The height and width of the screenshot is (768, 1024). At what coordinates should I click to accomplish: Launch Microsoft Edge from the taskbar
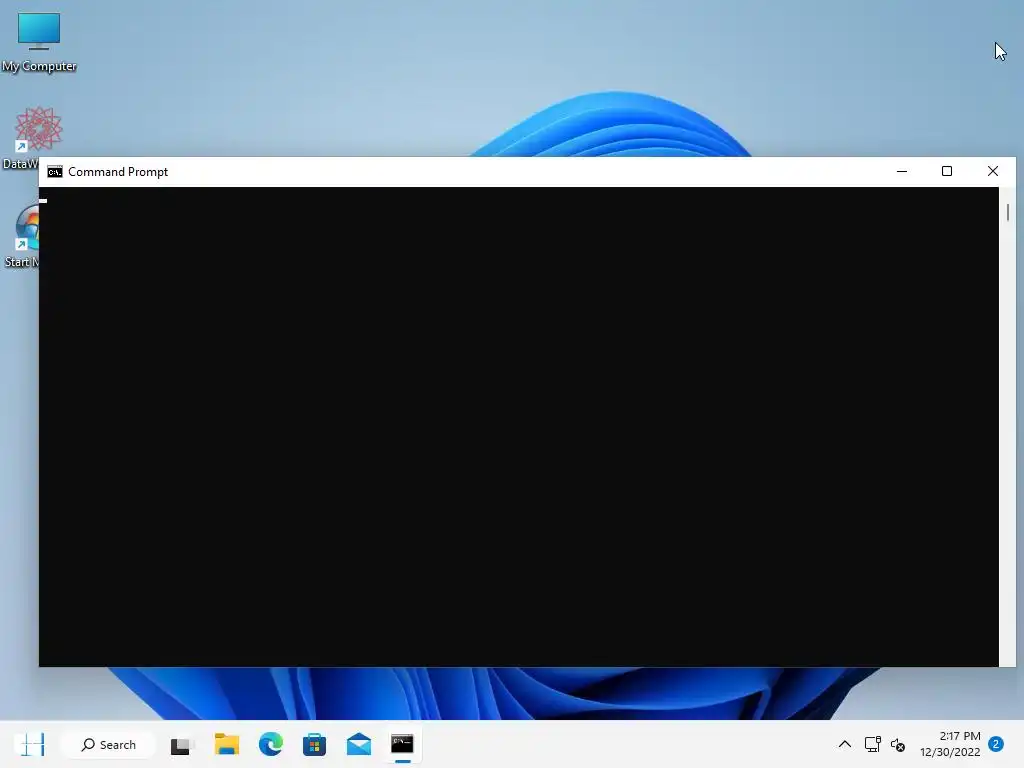tap(270, 744)
